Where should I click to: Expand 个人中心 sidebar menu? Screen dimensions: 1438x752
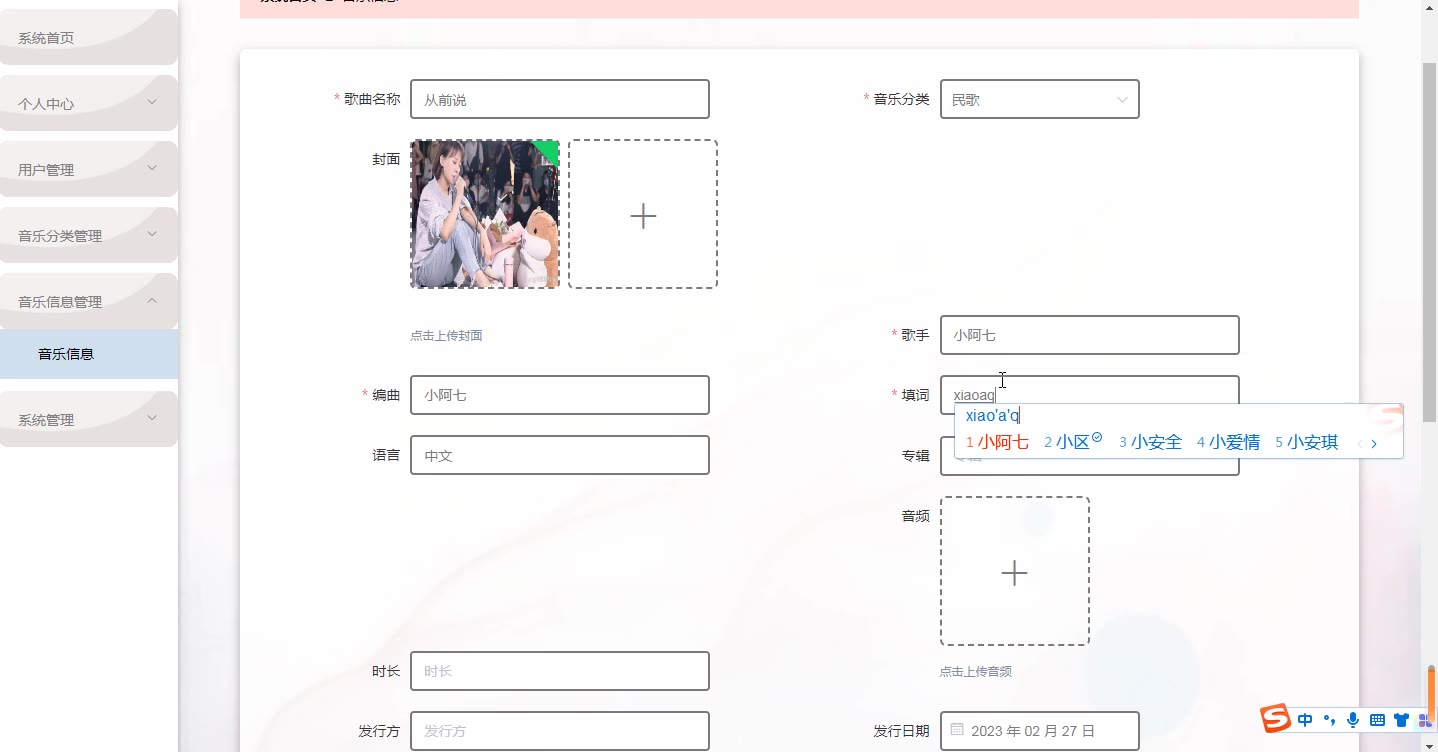89,103
